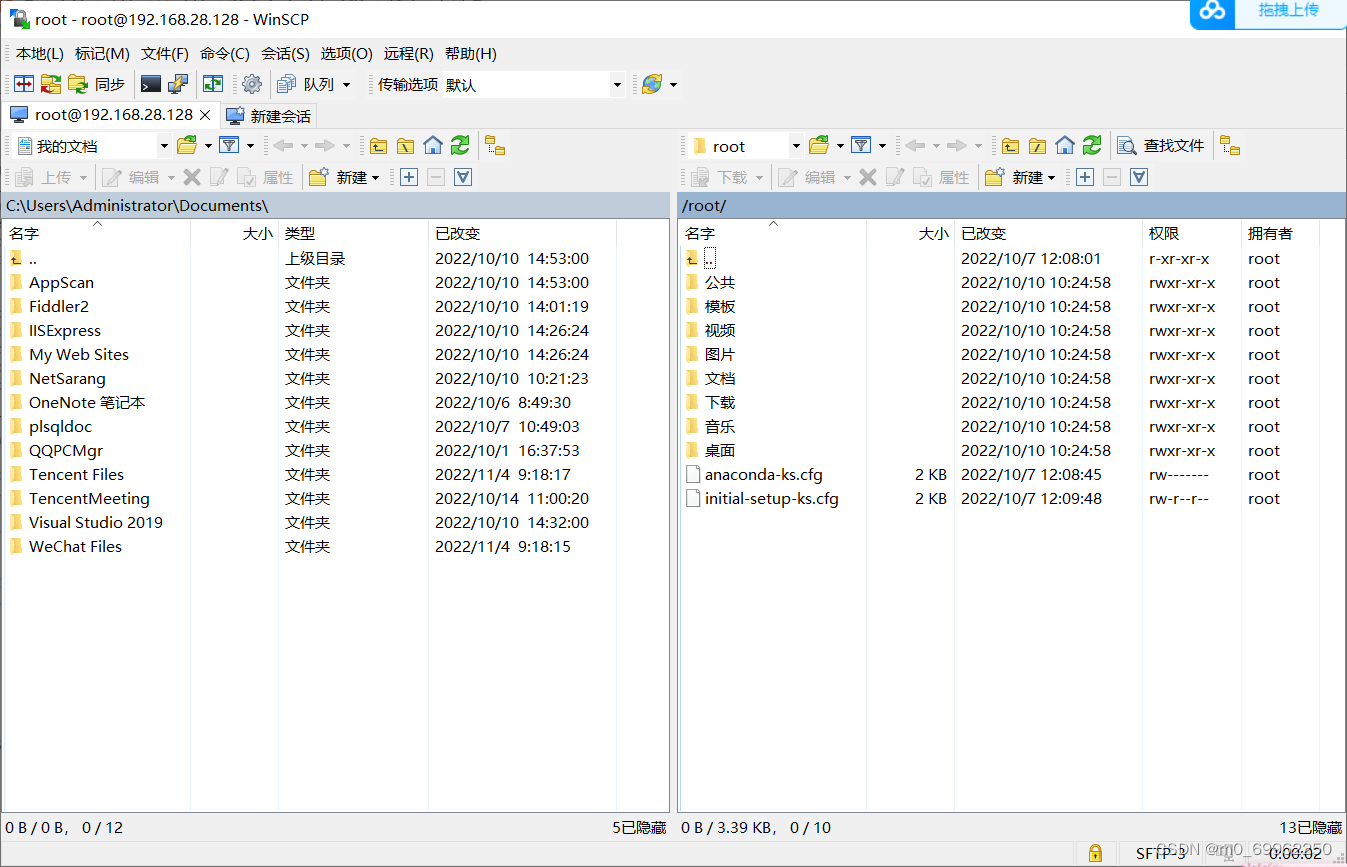Sort remote files by 权限 column header

pyautogui.click(x=1192, y=233)
